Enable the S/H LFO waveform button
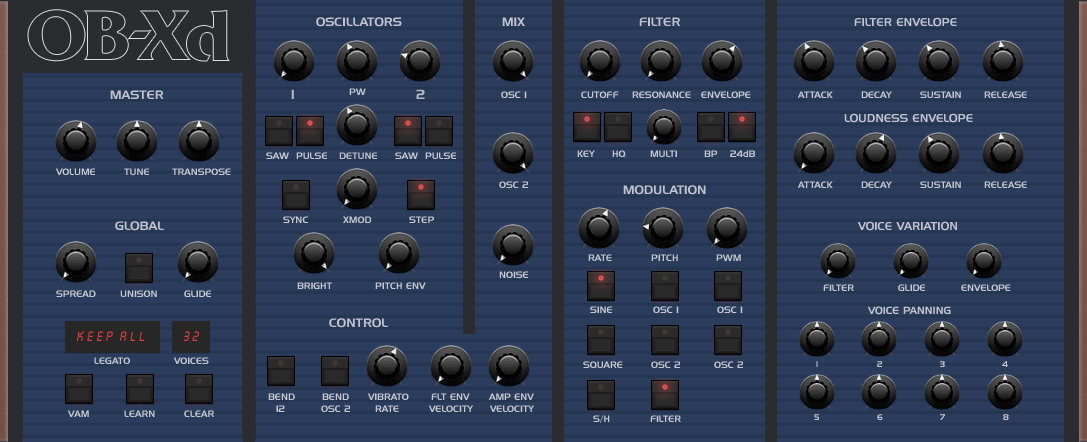This screenshot has width=1087, height=442. (x=600, y=395)
